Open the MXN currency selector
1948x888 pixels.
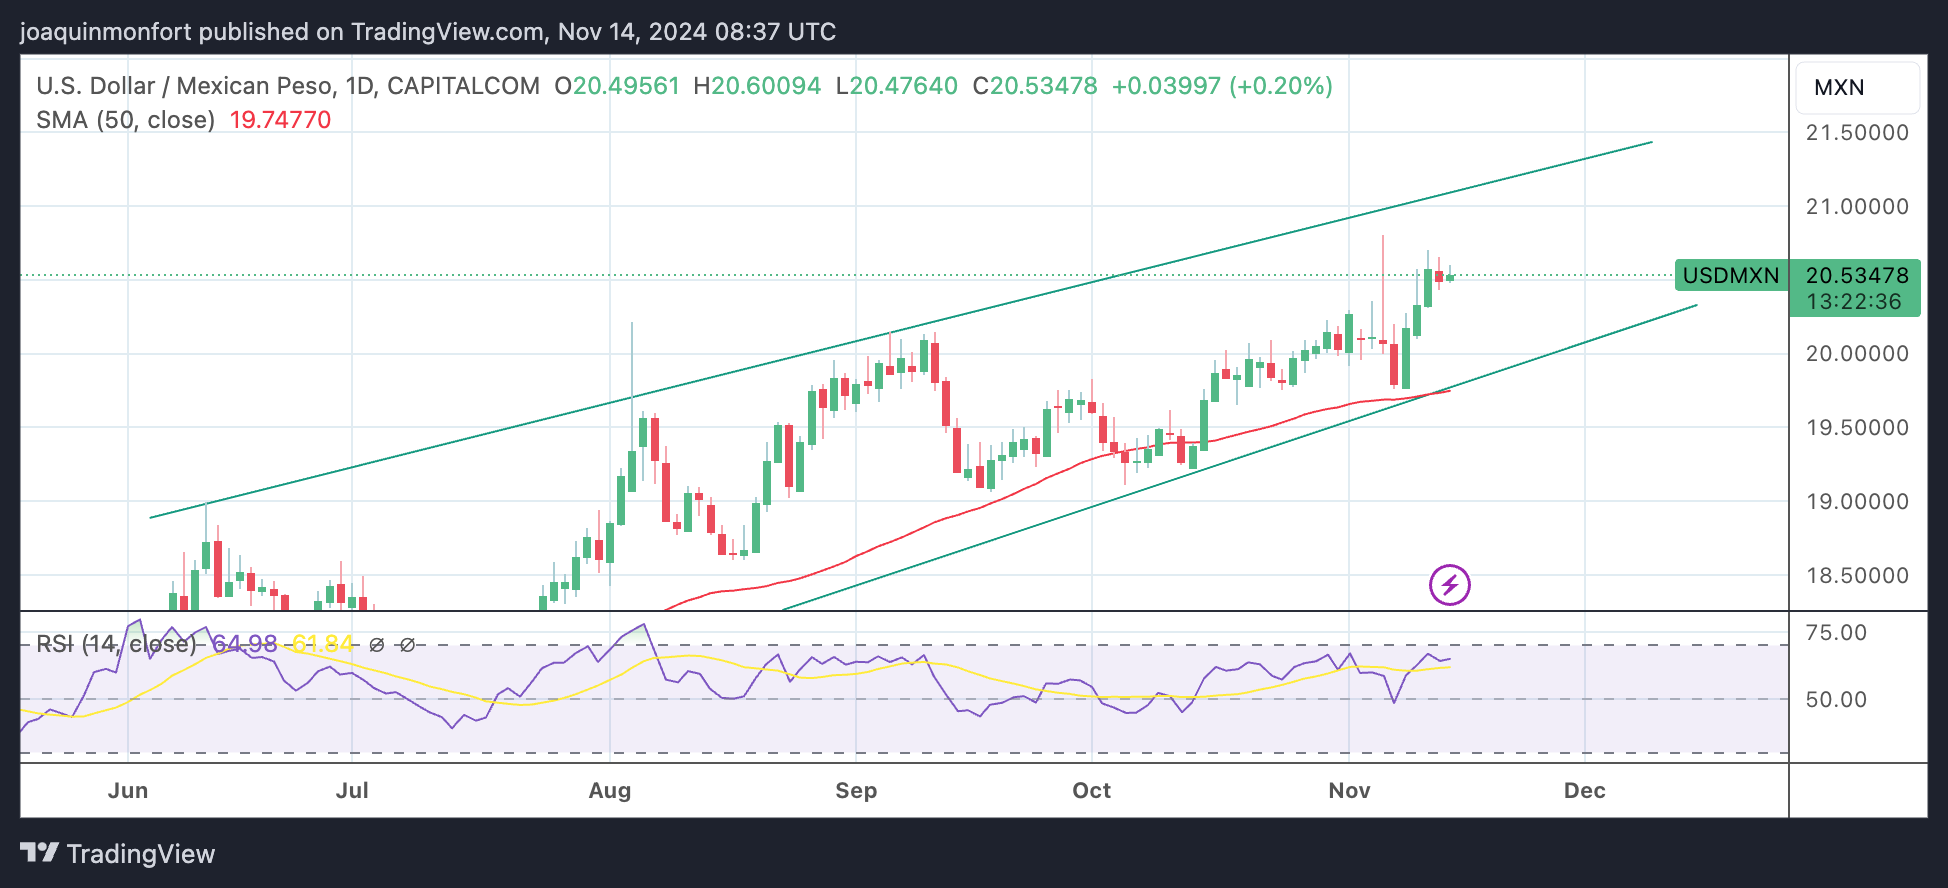(1856, 88)
